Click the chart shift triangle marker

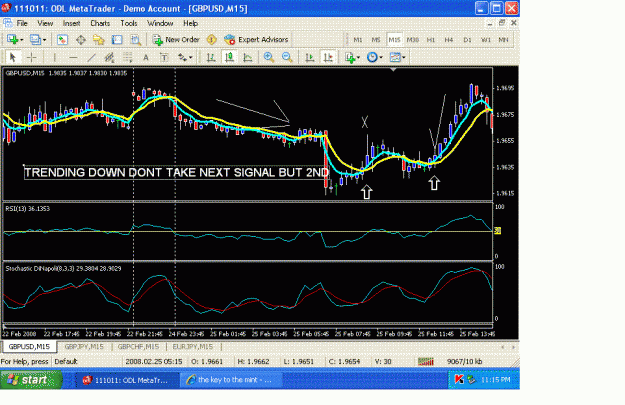[393, 70]
